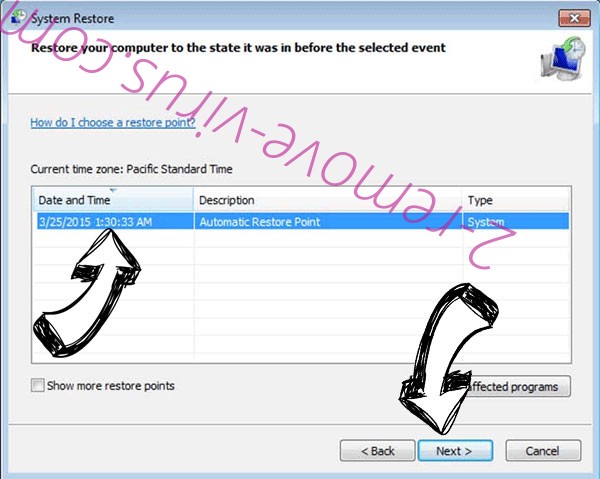This screenshot has height=479, width=600.
Task: Click the System Restore monitor clock graphic
Action: (x=563, y=59)
